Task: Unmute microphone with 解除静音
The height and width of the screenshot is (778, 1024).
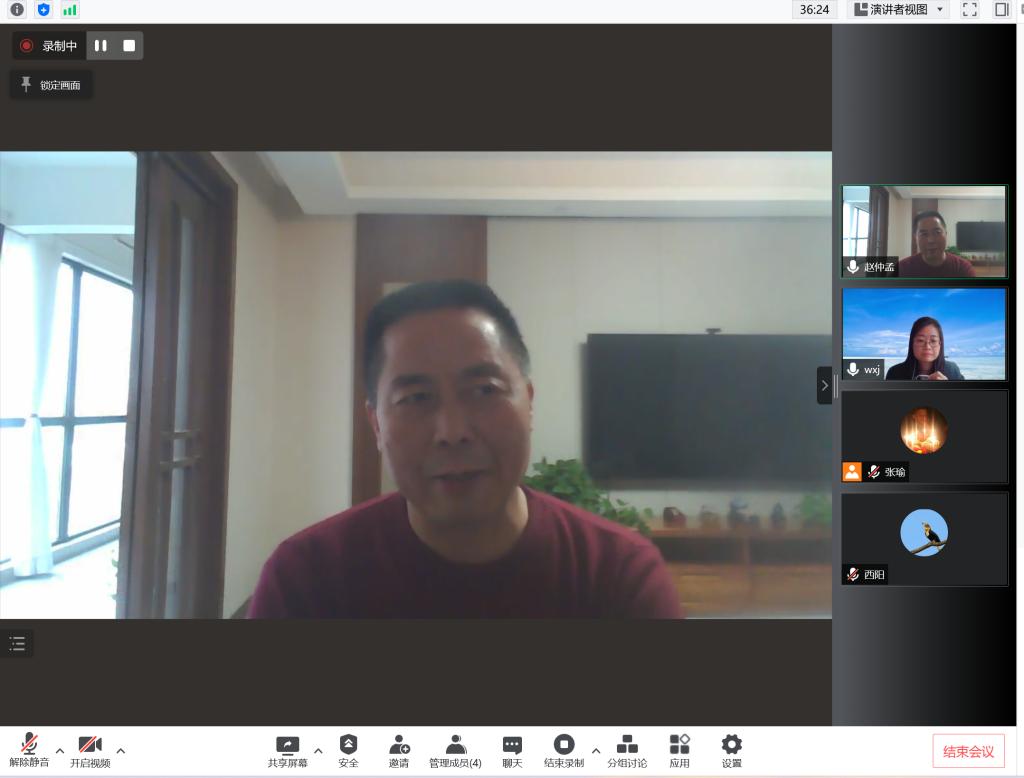Action: tap(29, 750)
